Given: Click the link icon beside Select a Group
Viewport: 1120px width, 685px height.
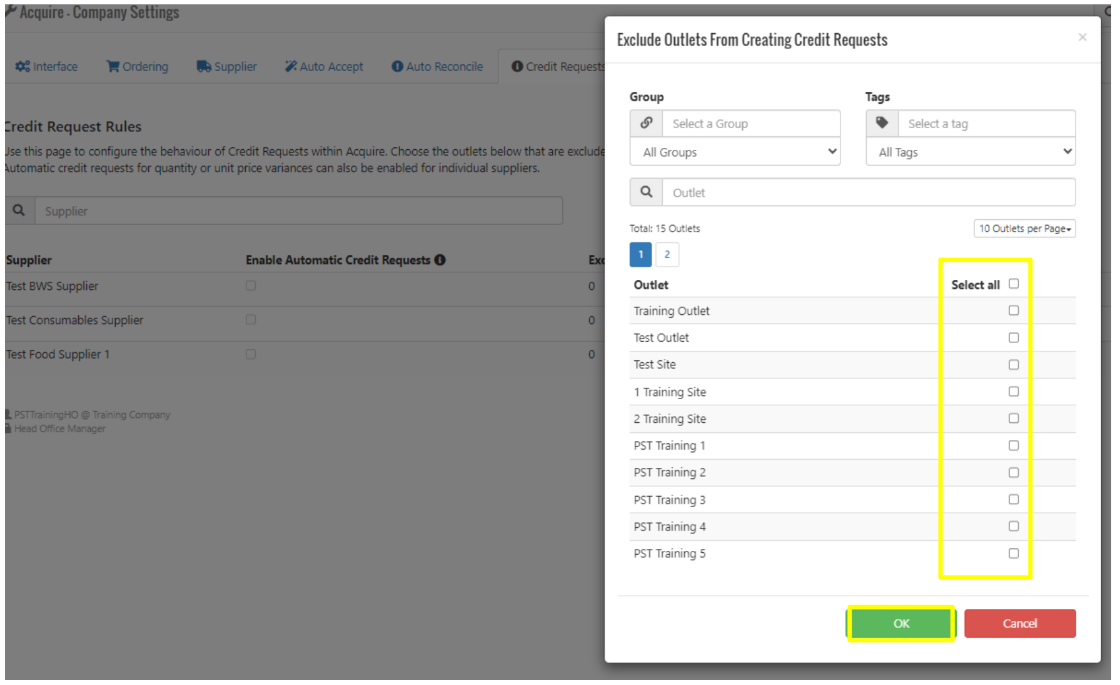Looking at the screenshot, I should [646, 124].
